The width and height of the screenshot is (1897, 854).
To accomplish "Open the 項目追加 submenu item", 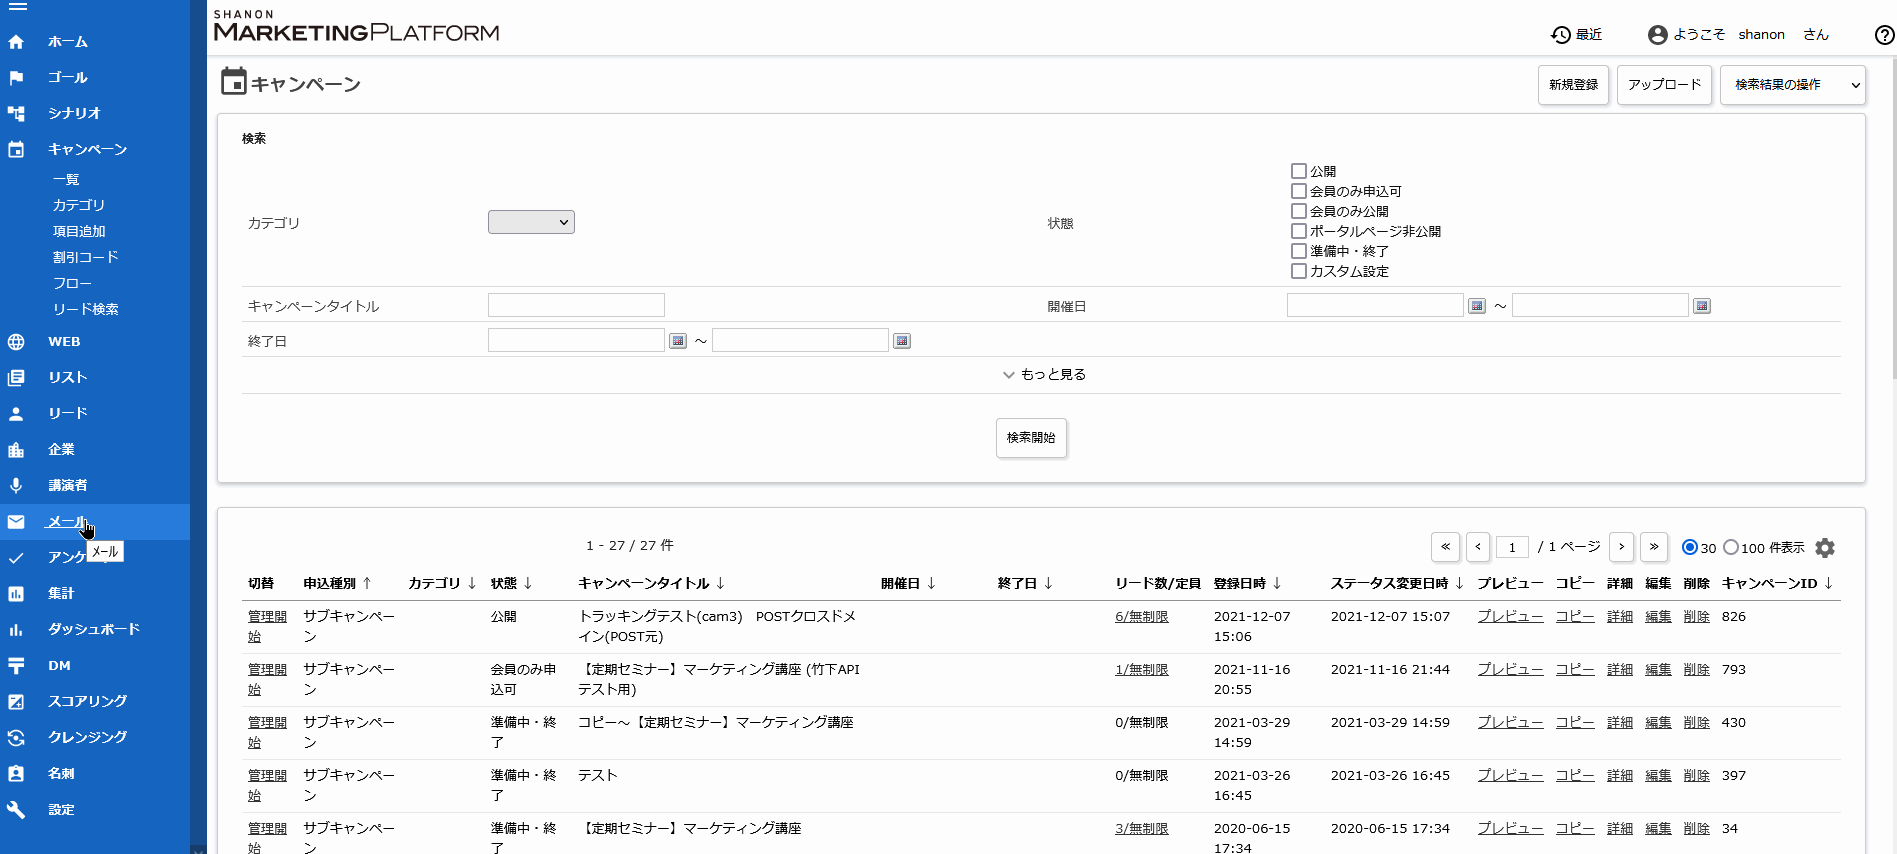I will coord(79,231).
